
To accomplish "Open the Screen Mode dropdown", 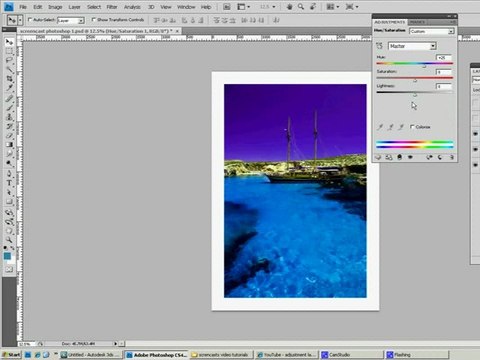I will point(351,7).
